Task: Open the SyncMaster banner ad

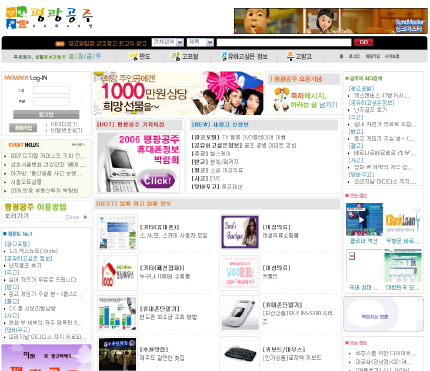Action: click(331, 21)
